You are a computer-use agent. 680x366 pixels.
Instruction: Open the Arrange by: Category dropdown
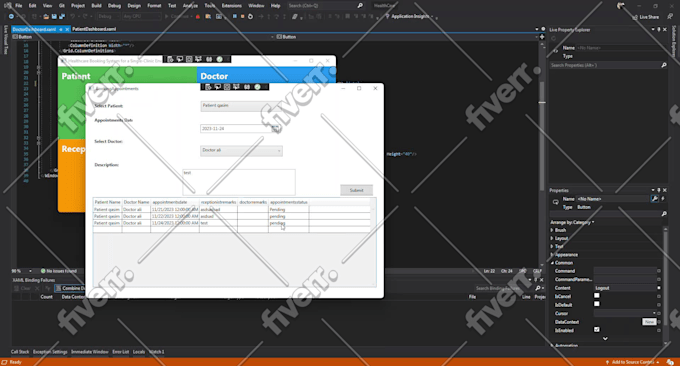coord(572,222)
